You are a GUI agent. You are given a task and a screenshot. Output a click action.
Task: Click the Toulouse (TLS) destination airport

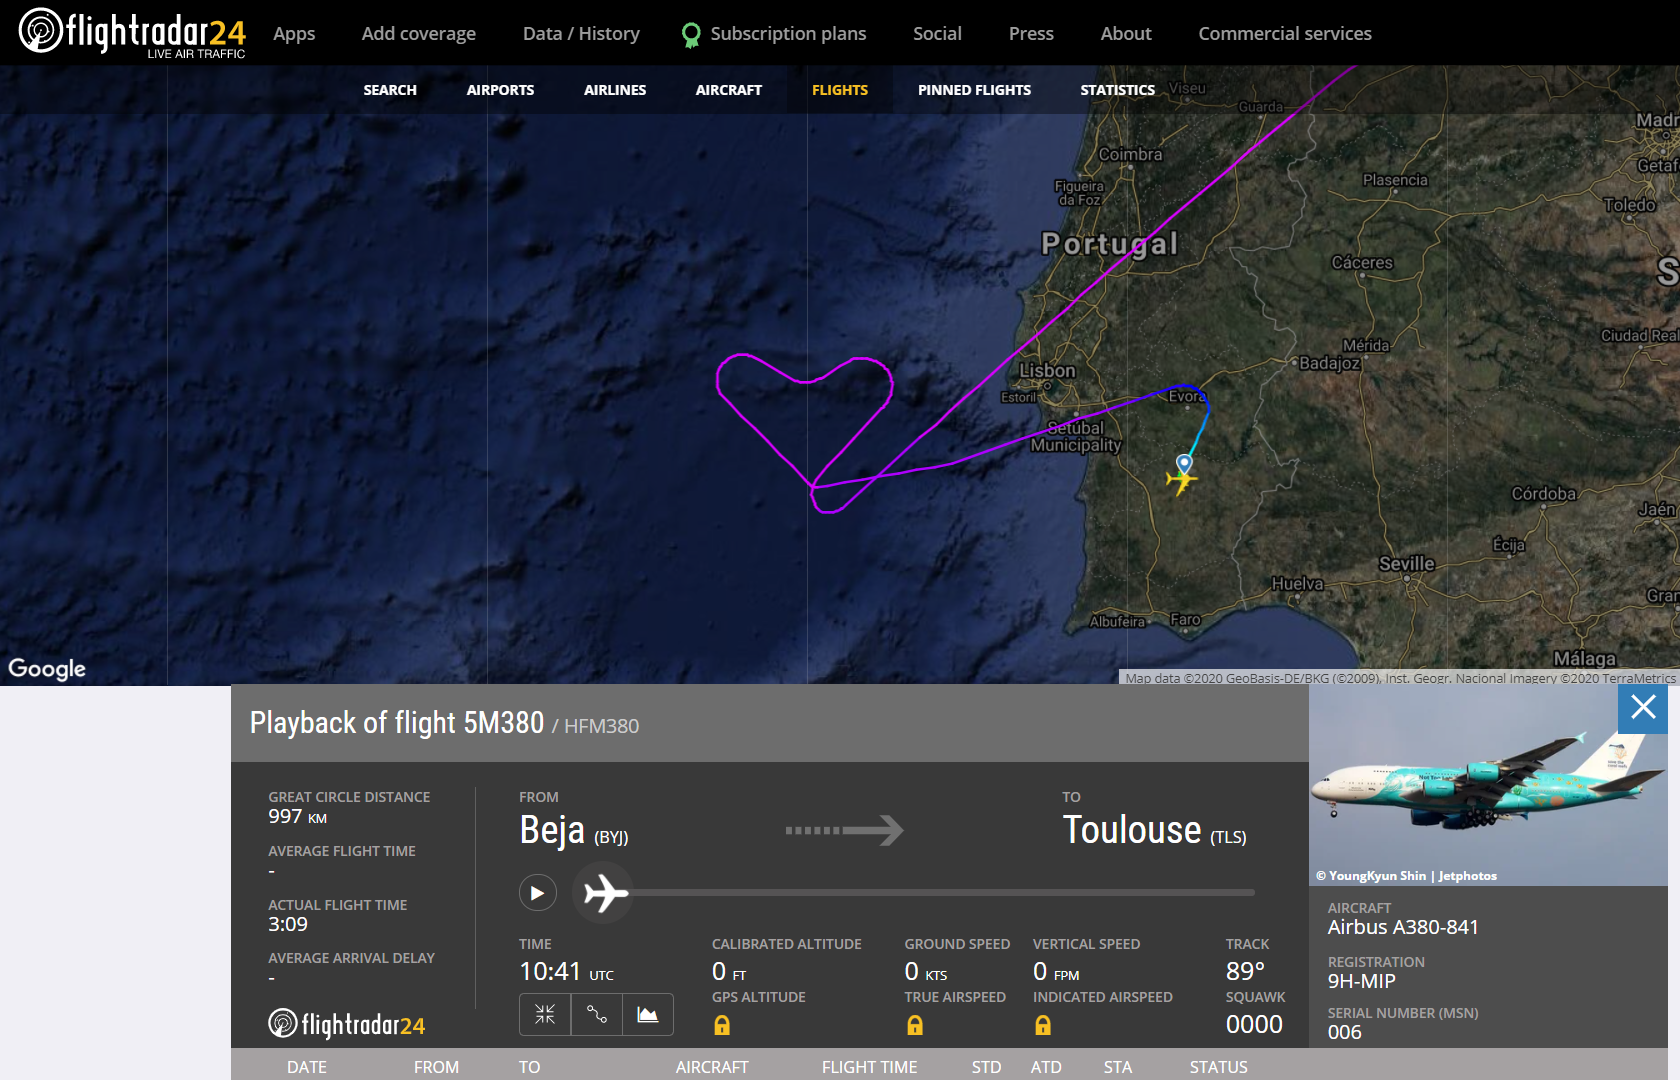pos(1154,831)
